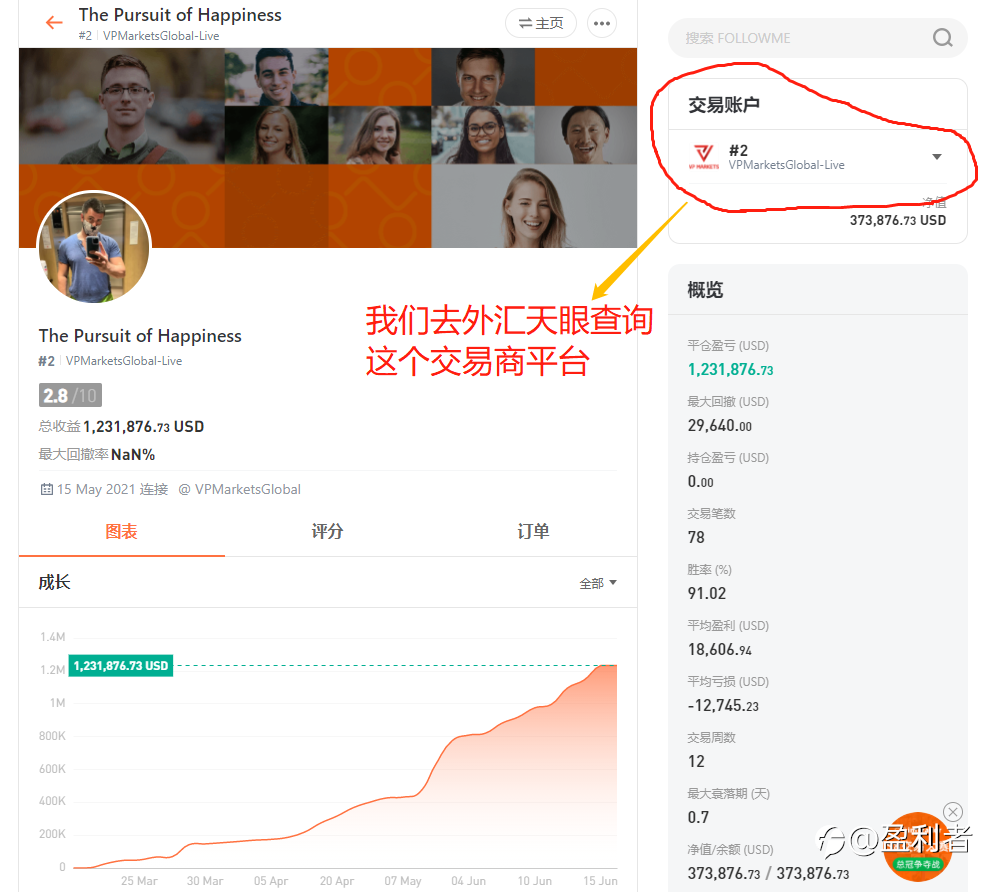The height and width of the screenshot is (892, 983).
Task: Click the 最大回撤率 NaN% text
Action: 97,454
